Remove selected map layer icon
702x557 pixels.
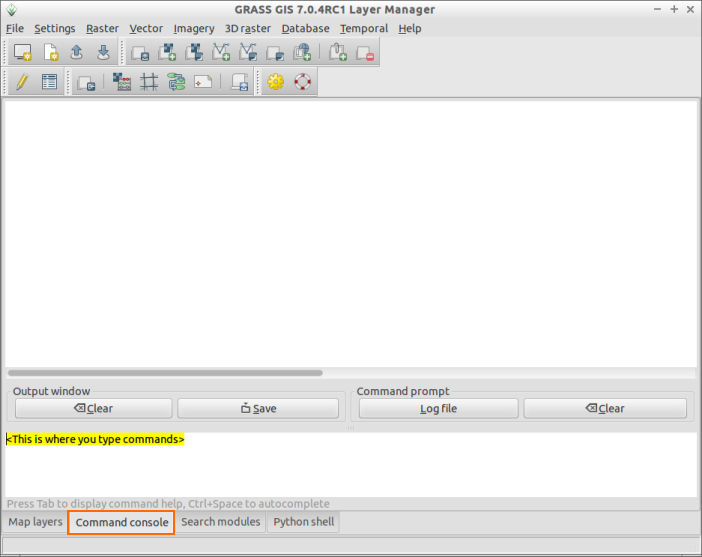point(365,53)
